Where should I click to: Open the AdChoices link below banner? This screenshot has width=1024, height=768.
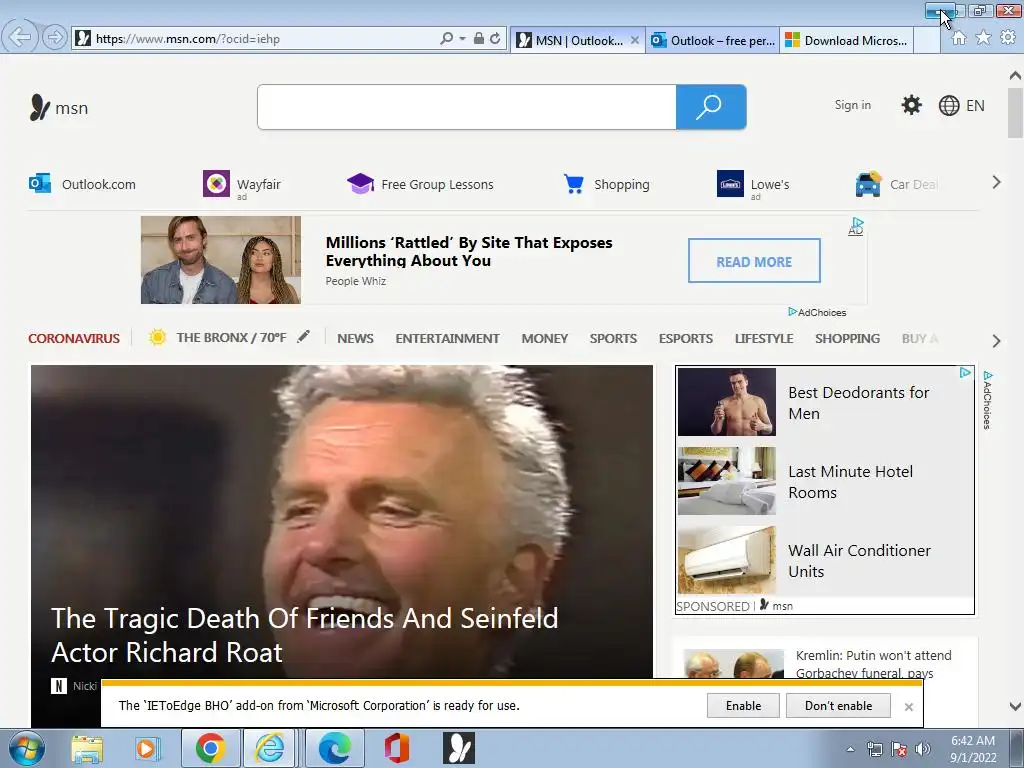tap(817, 312)
